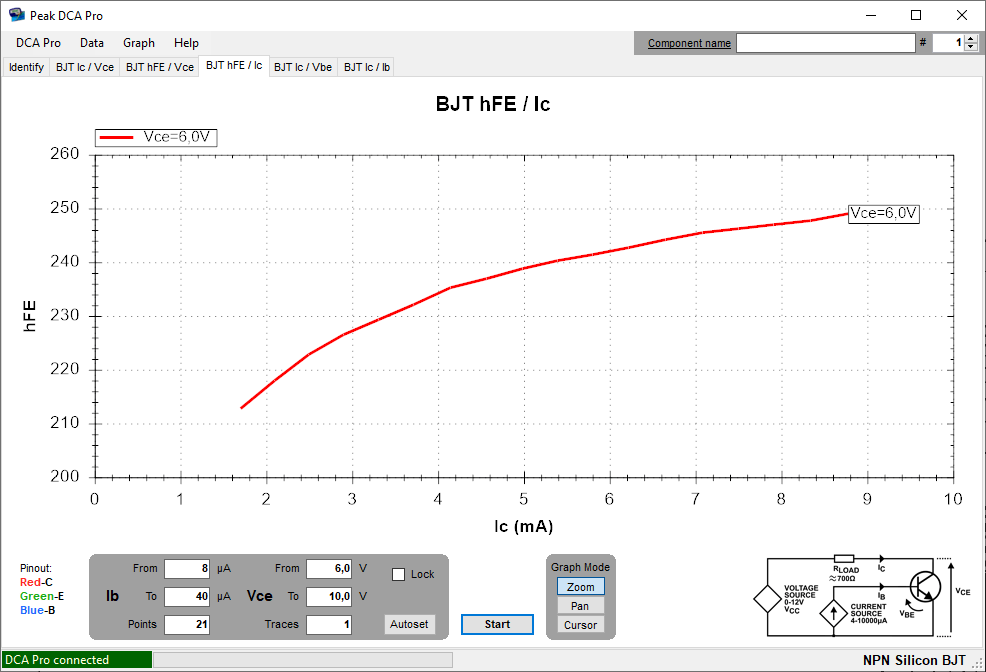This screenshot has width=986, height=672.
Task: Open the Help menu
Action: [x=186, y=43]
